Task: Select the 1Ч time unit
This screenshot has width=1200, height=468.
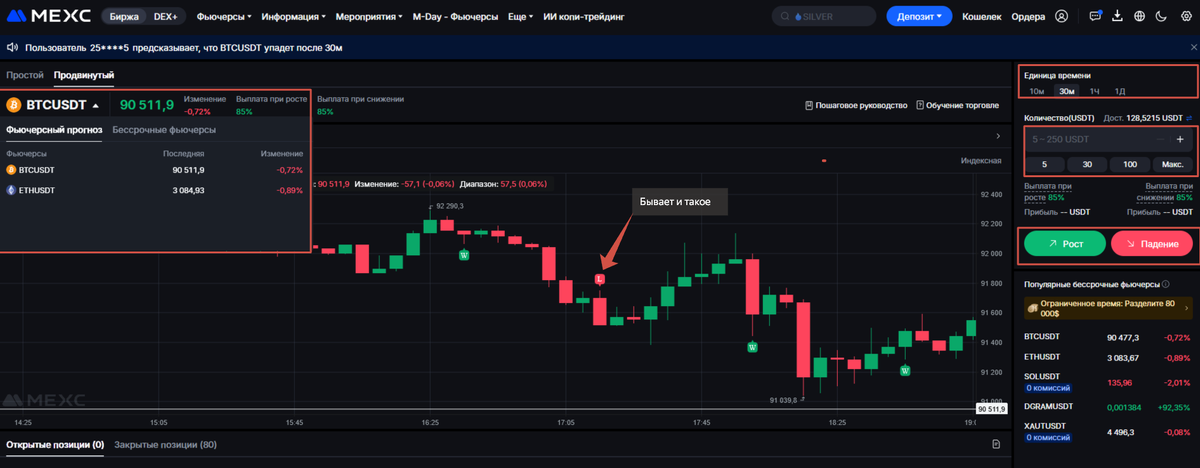Action: point(1095,91)
